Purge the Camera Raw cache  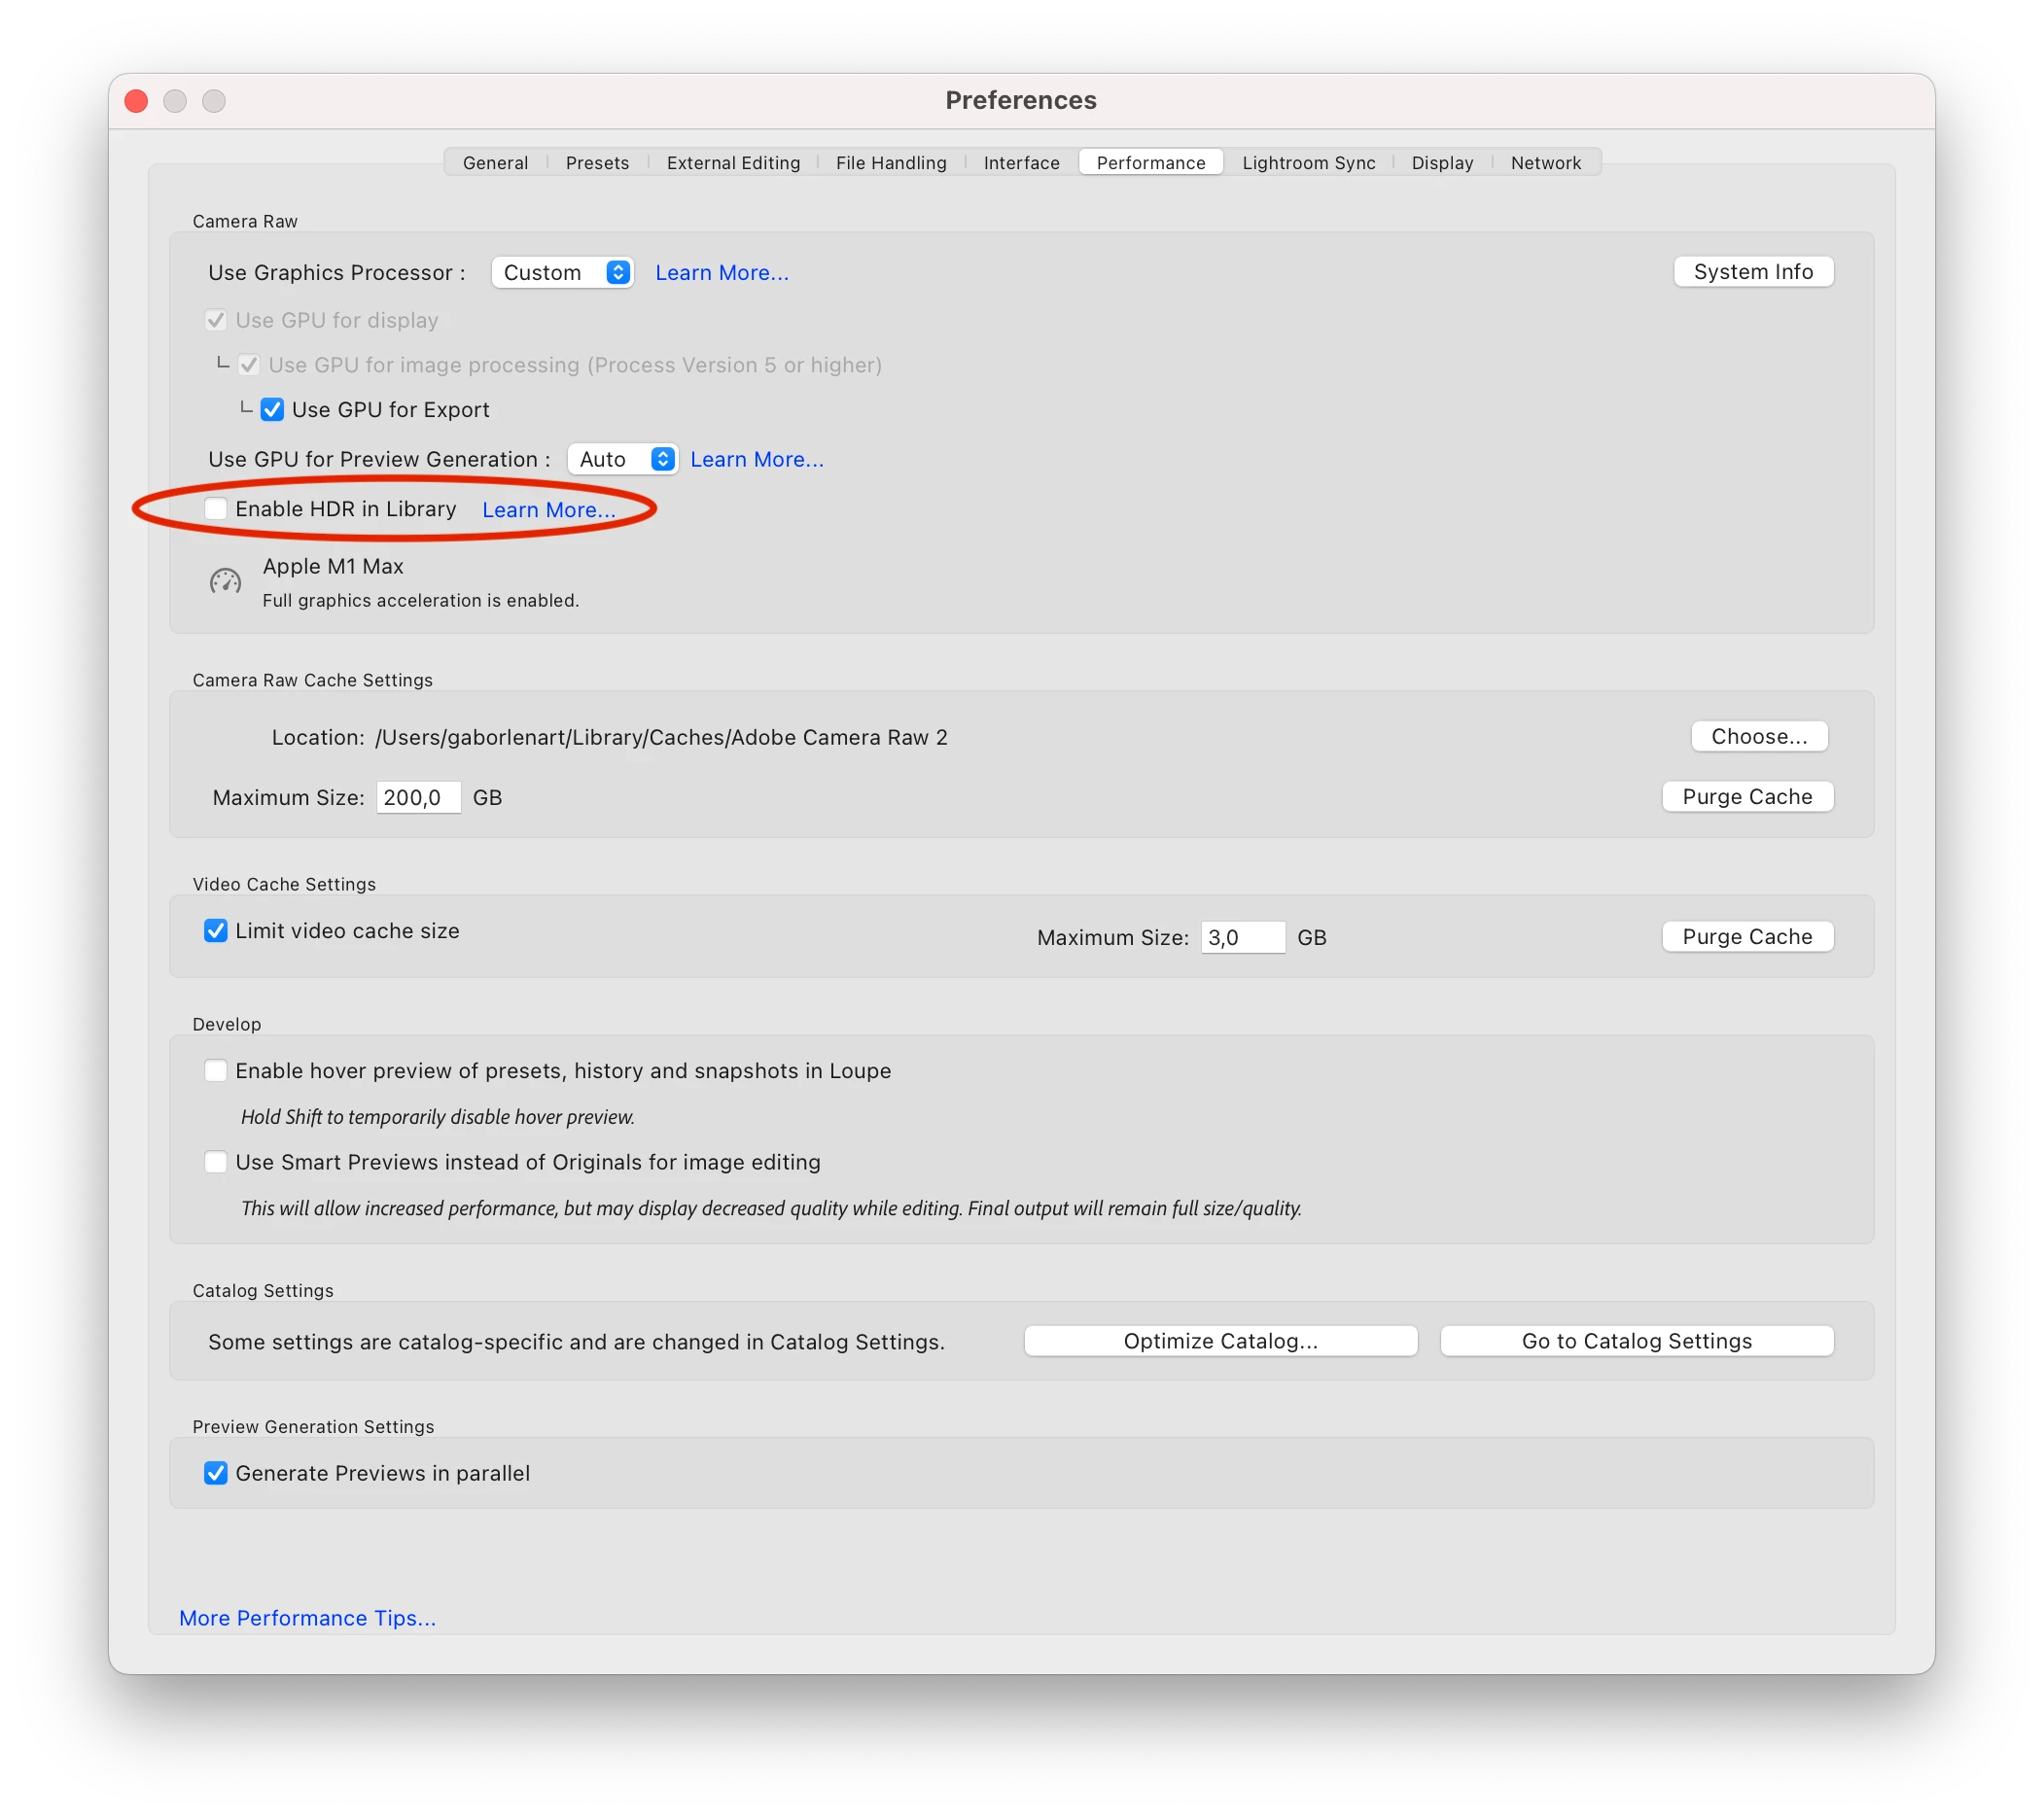click(x=1746, y=797)
